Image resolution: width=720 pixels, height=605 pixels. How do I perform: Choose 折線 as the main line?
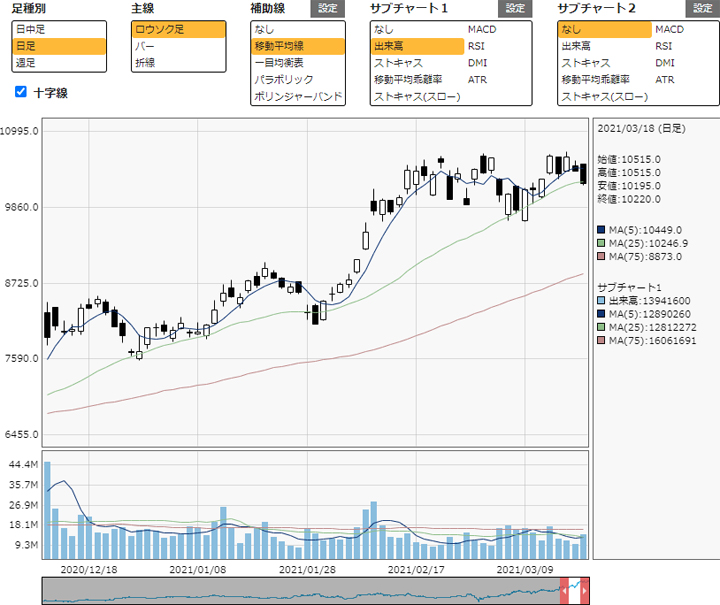(x=179, y=63)
